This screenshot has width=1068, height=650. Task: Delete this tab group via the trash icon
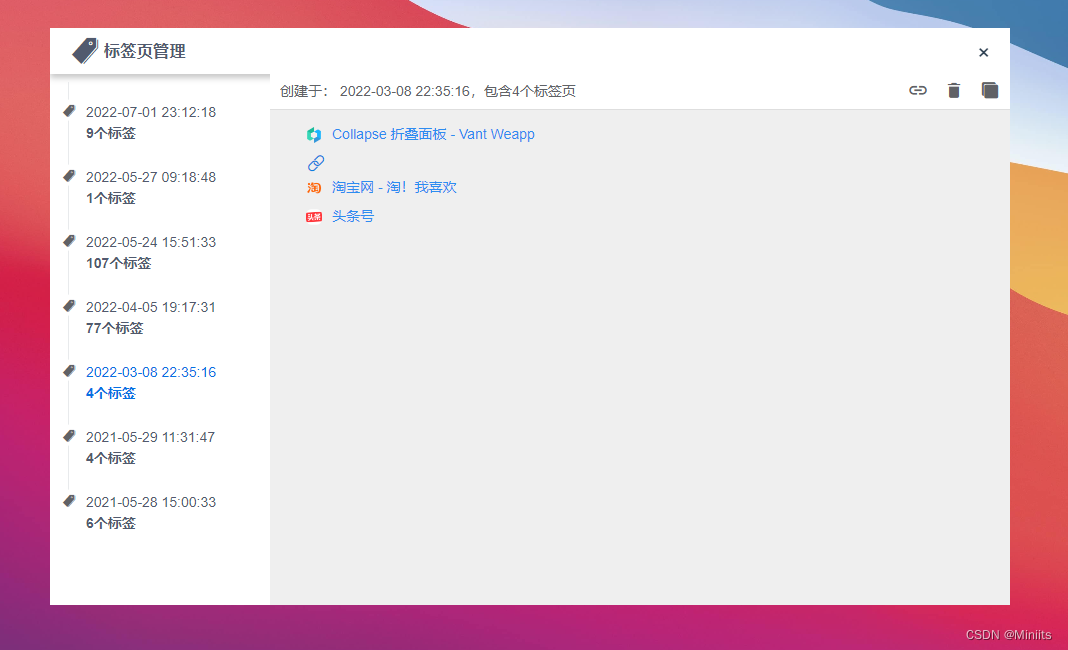[954, 91]
